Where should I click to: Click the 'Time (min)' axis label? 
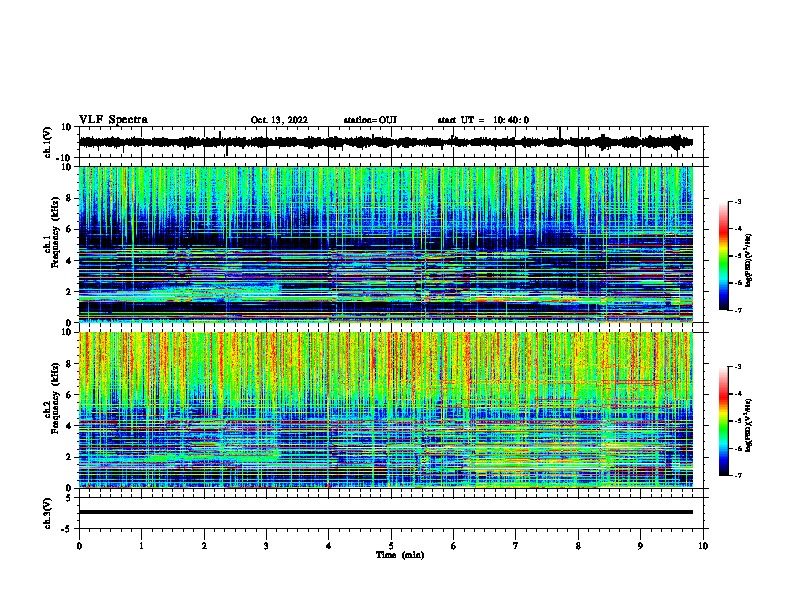(400, 555)
